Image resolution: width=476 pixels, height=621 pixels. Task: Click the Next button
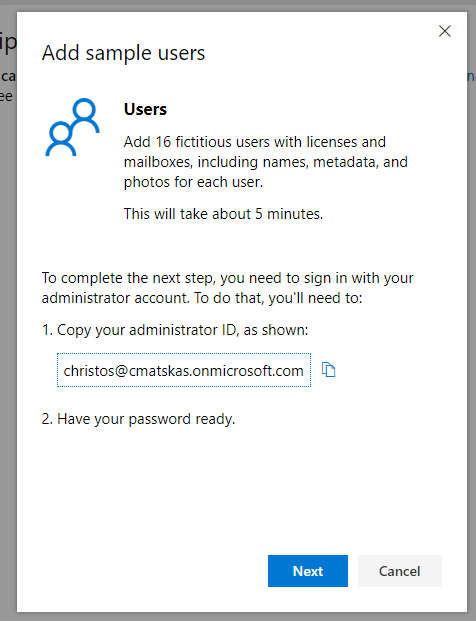pyautogui.click(x=308, y=571)
